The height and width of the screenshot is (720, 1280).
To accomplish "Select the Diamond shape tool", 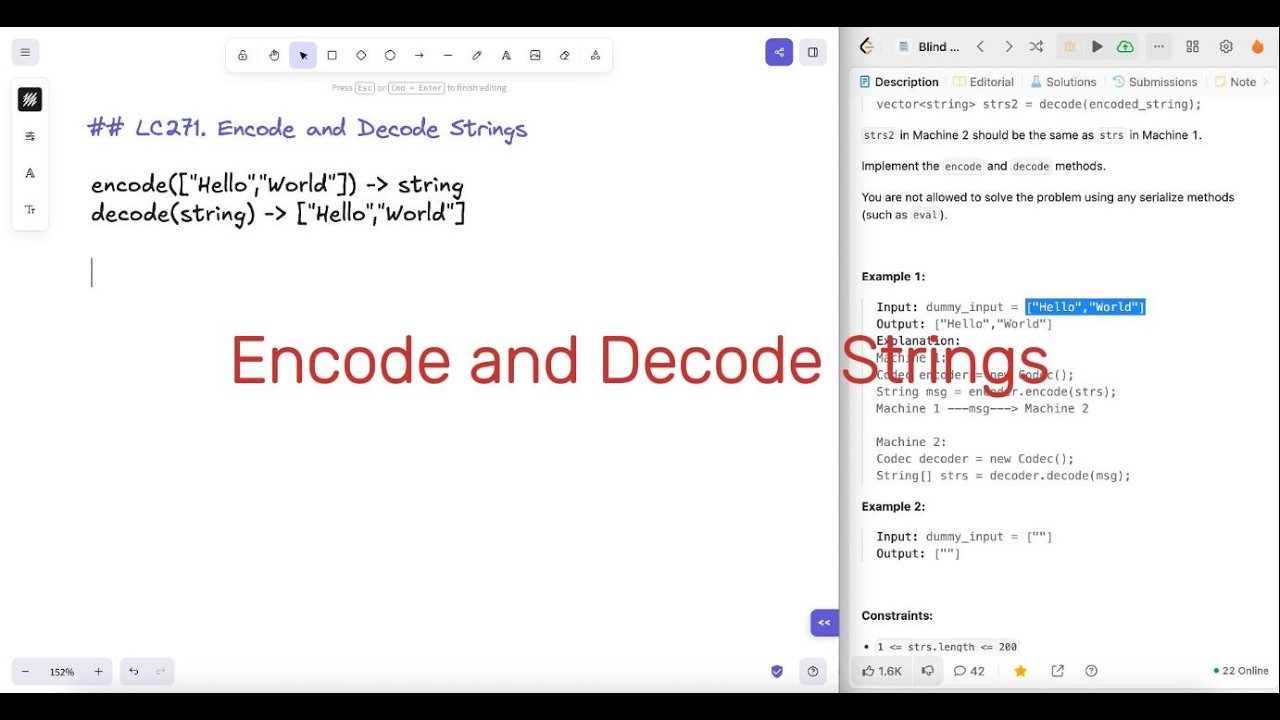I will (361, 55).
